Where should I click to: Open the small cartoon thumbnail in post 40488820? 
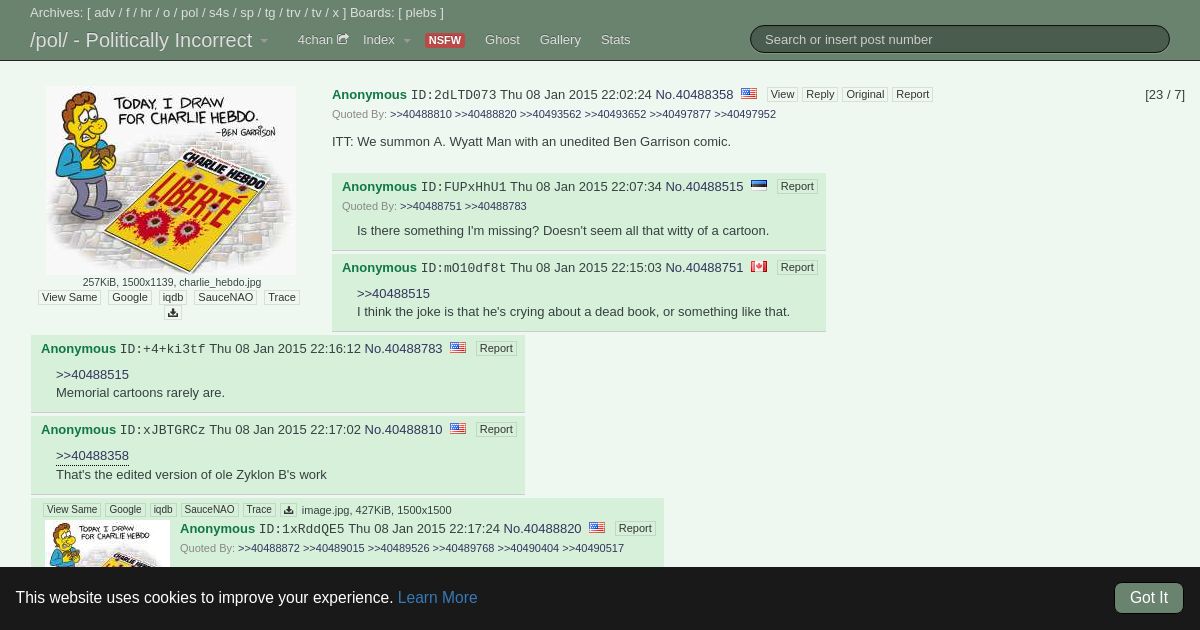[107, 544]
